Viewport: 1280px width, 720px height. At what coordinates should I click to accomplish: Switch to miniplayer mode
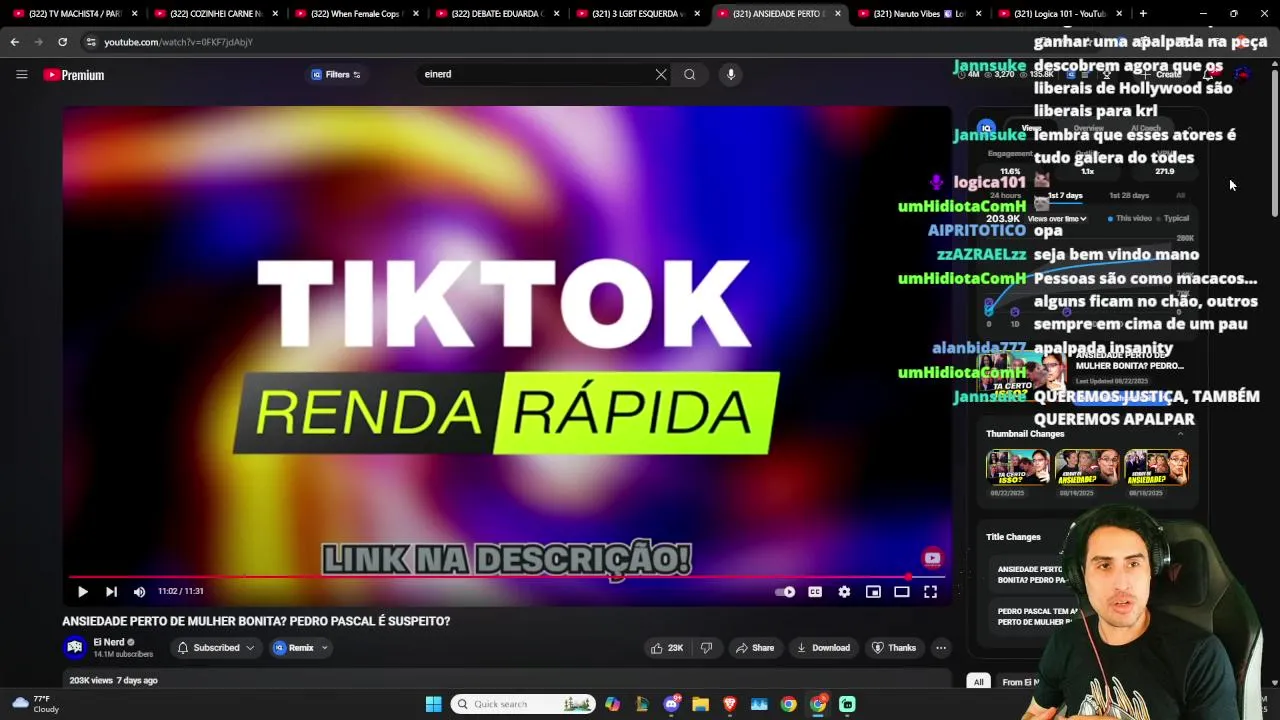click(x=873, y=592)
